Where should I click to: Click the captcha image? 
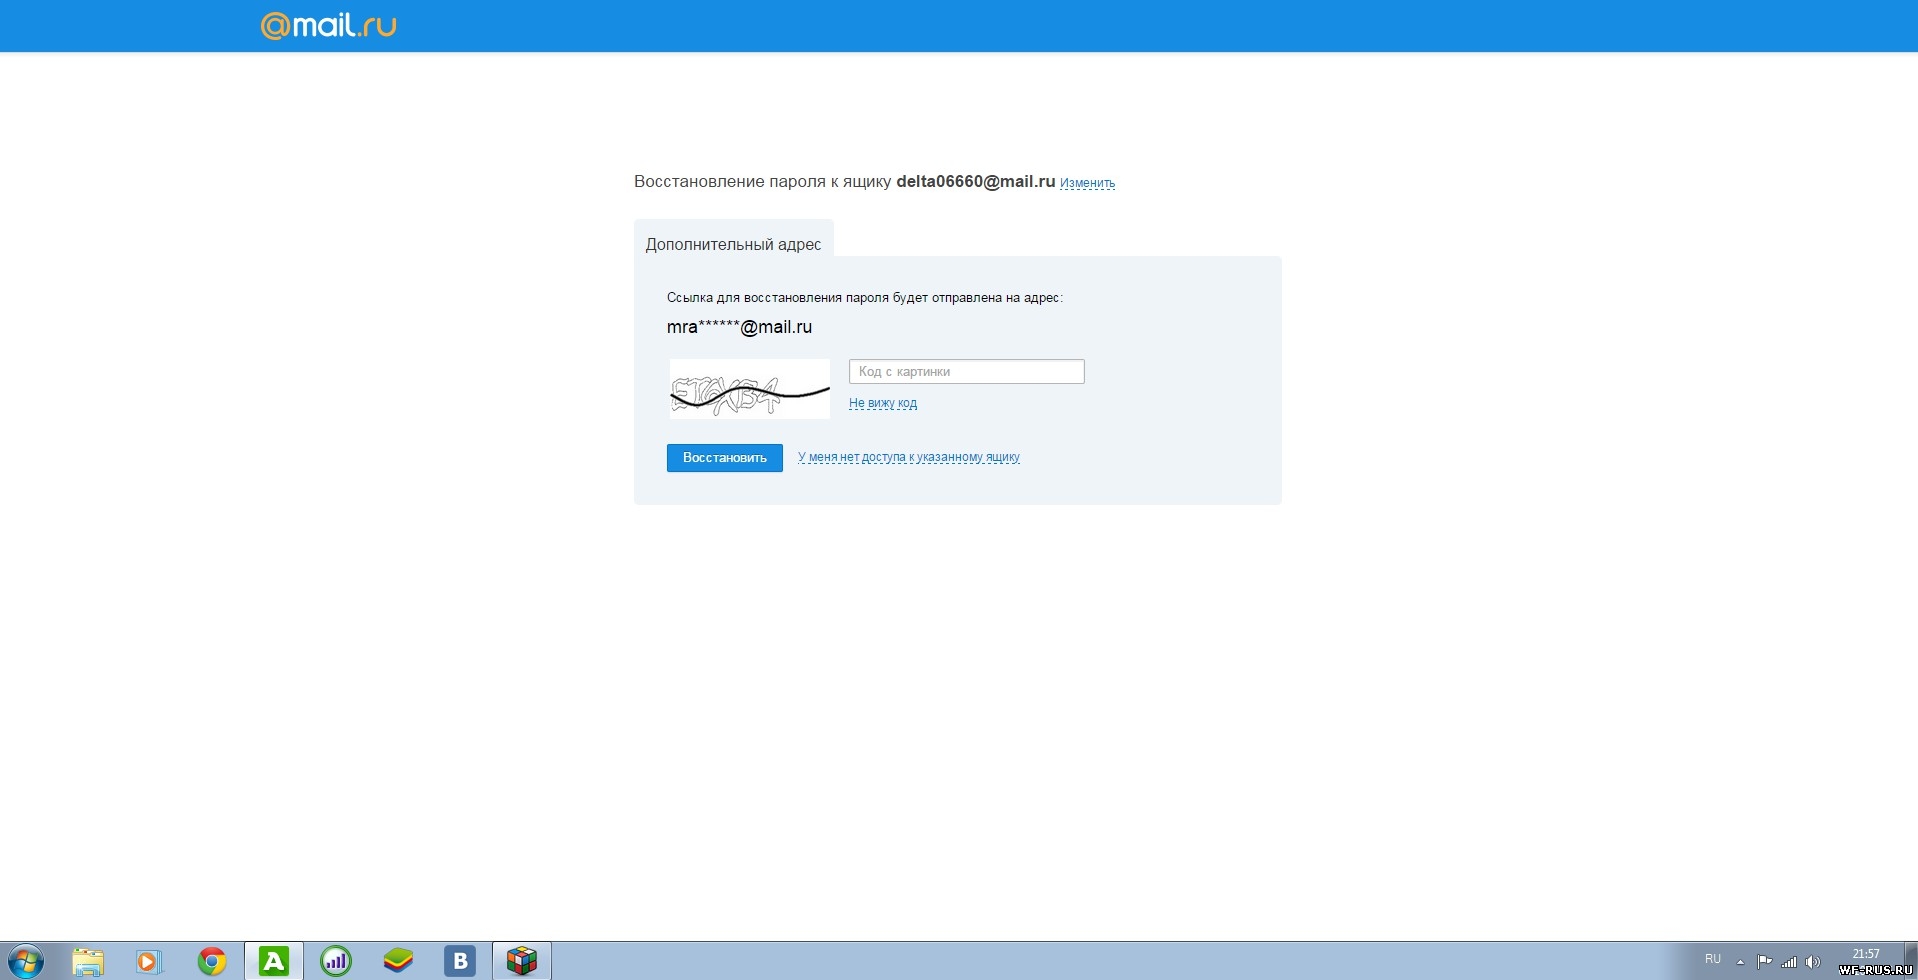coord(749,389)
